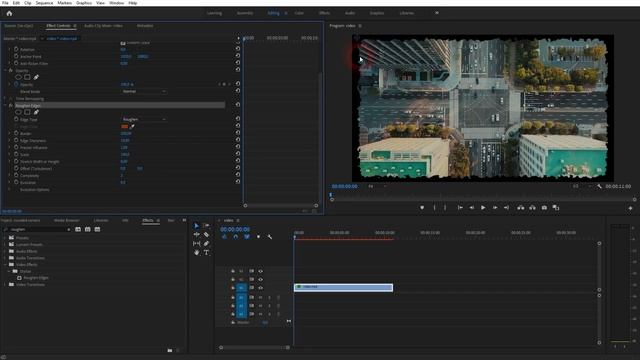The height and width of the screenshot is (360, 640).
Task: Select the Selection (arrow) tool
Action: coord(196,225)
